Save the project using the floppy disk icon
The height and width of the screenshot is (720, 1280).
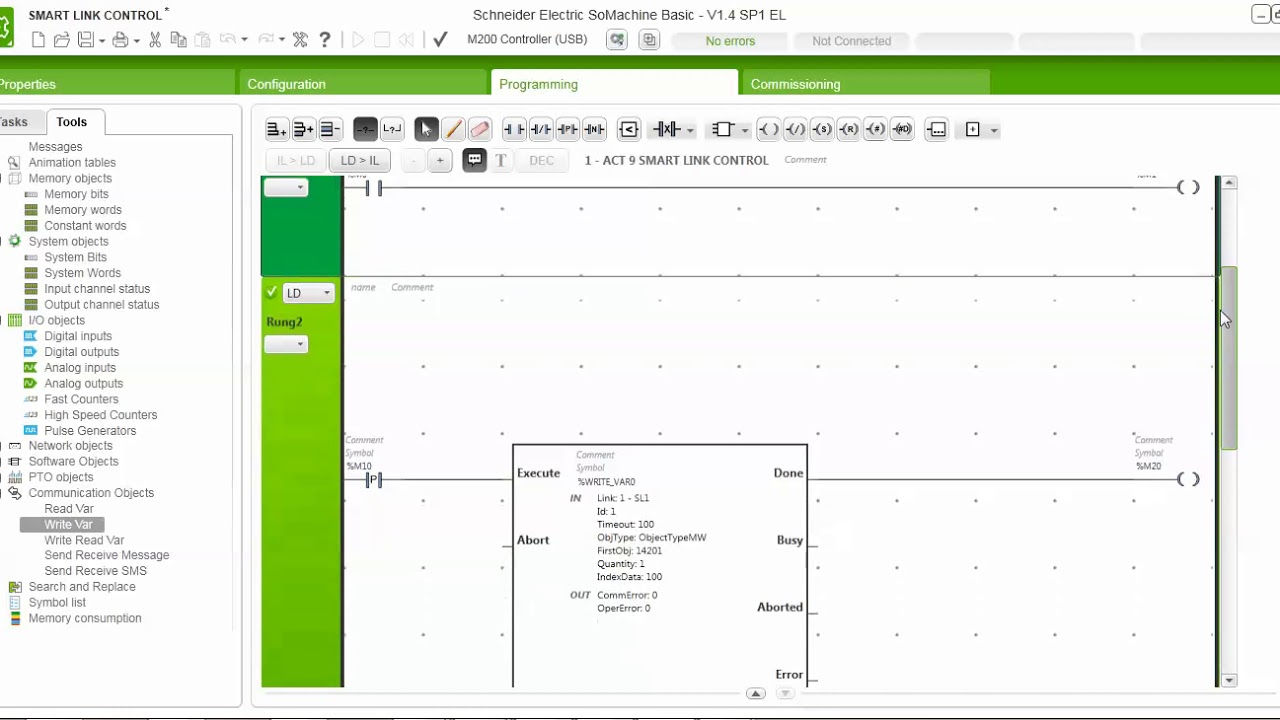coord(85,40)
